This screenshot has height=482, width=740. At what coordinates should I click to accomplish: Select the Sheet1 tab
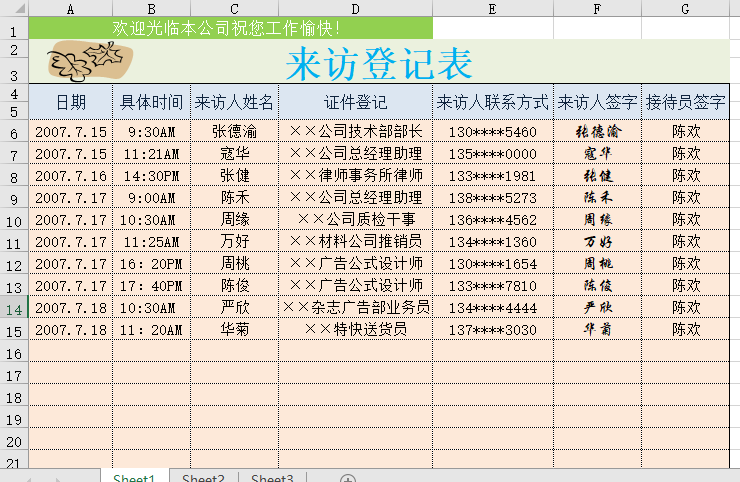click(134, 478)
